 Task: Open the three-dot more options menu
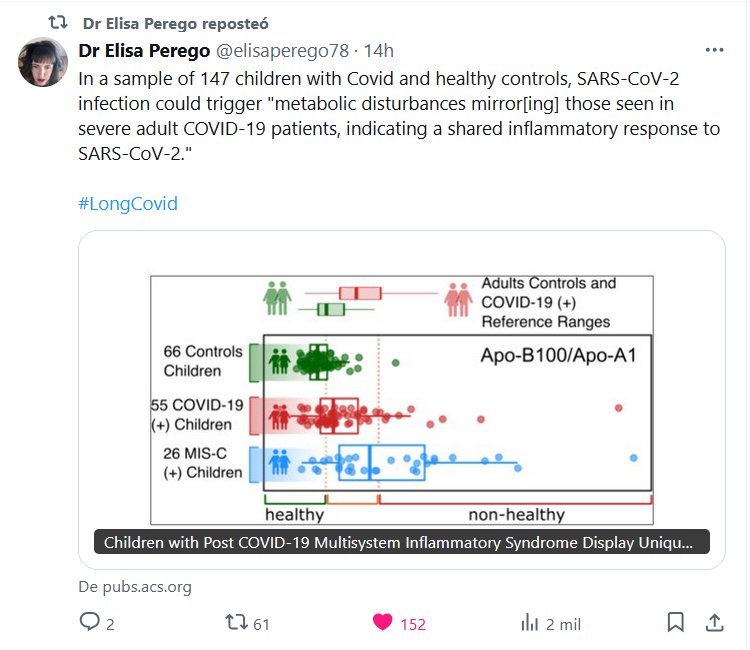[x=714, y=50]
